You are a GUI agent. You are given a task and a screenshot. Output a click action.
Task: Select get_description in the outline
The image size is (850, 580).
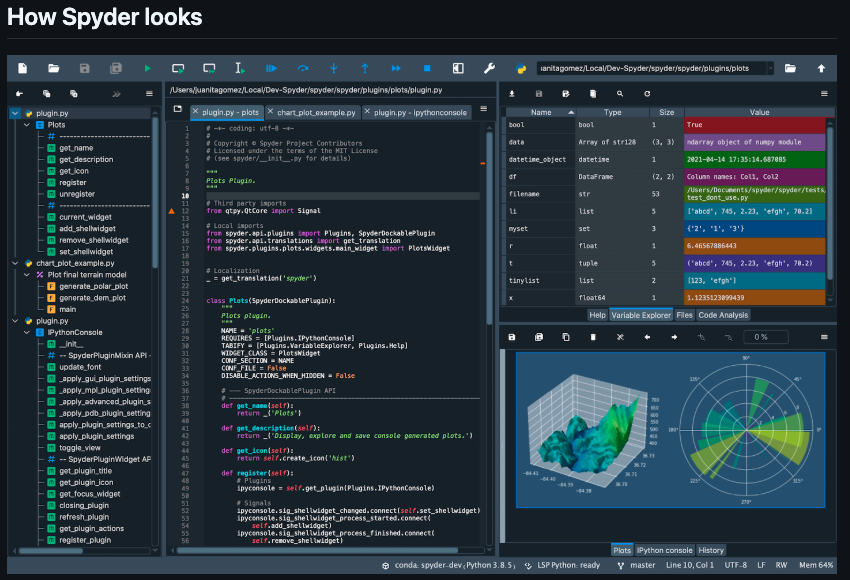coord(86,159)
